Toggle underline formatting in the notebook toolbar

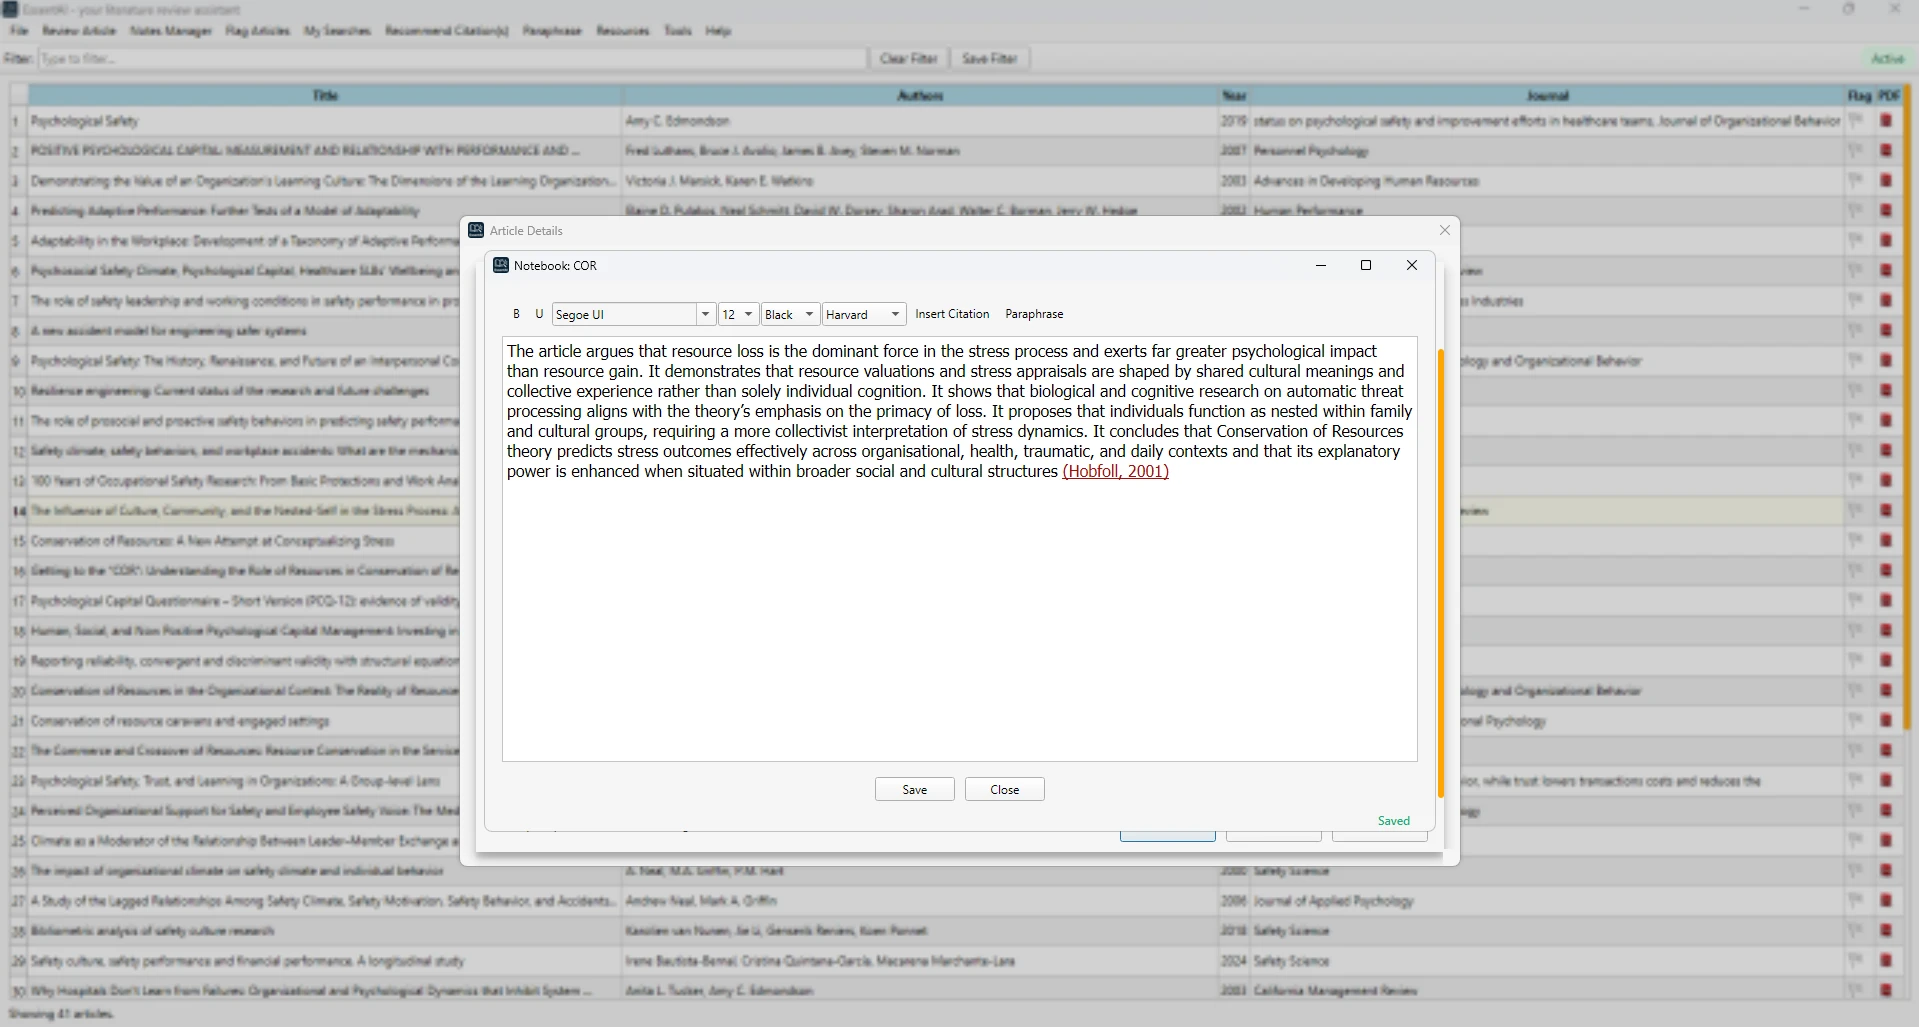tap(539, 314)
